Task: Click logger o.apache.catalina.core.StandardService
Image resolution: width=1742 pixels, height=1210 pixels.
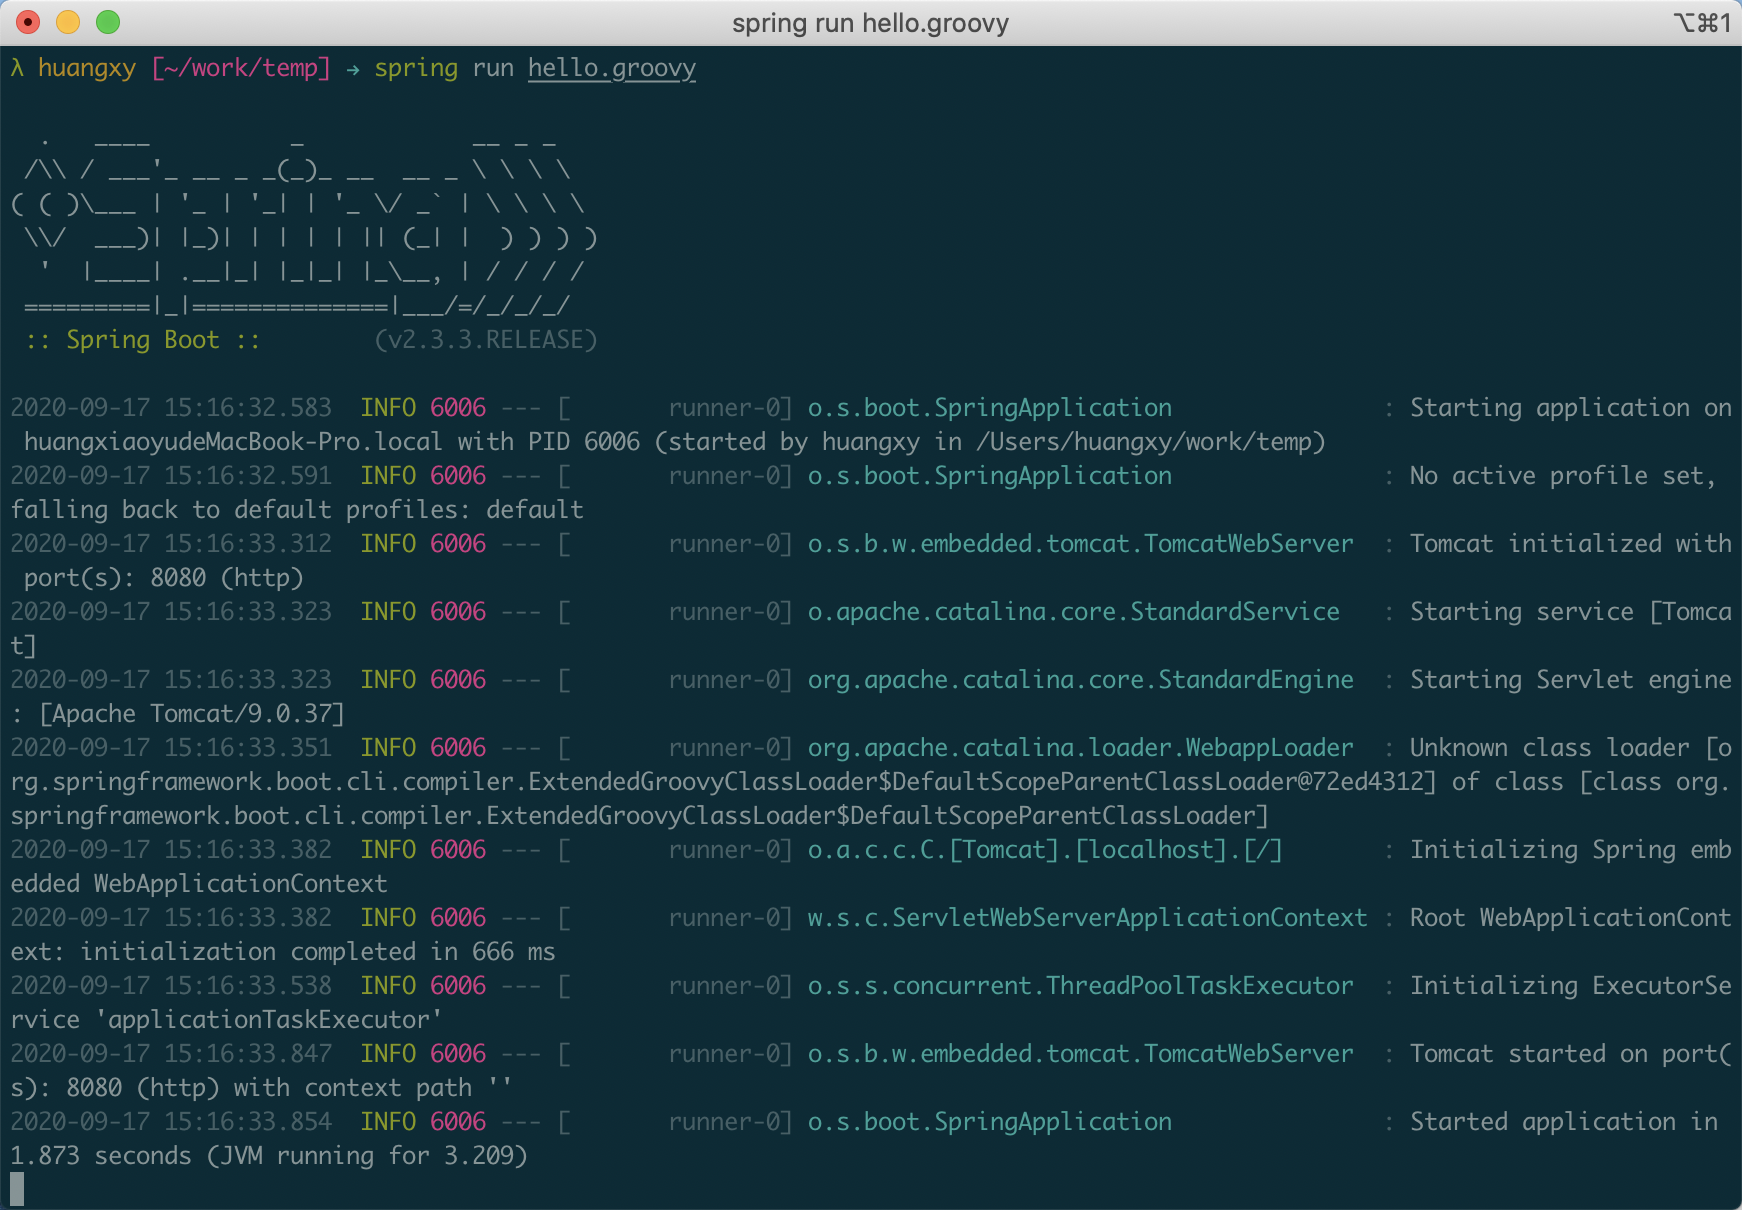Action: coord(1074,612)
